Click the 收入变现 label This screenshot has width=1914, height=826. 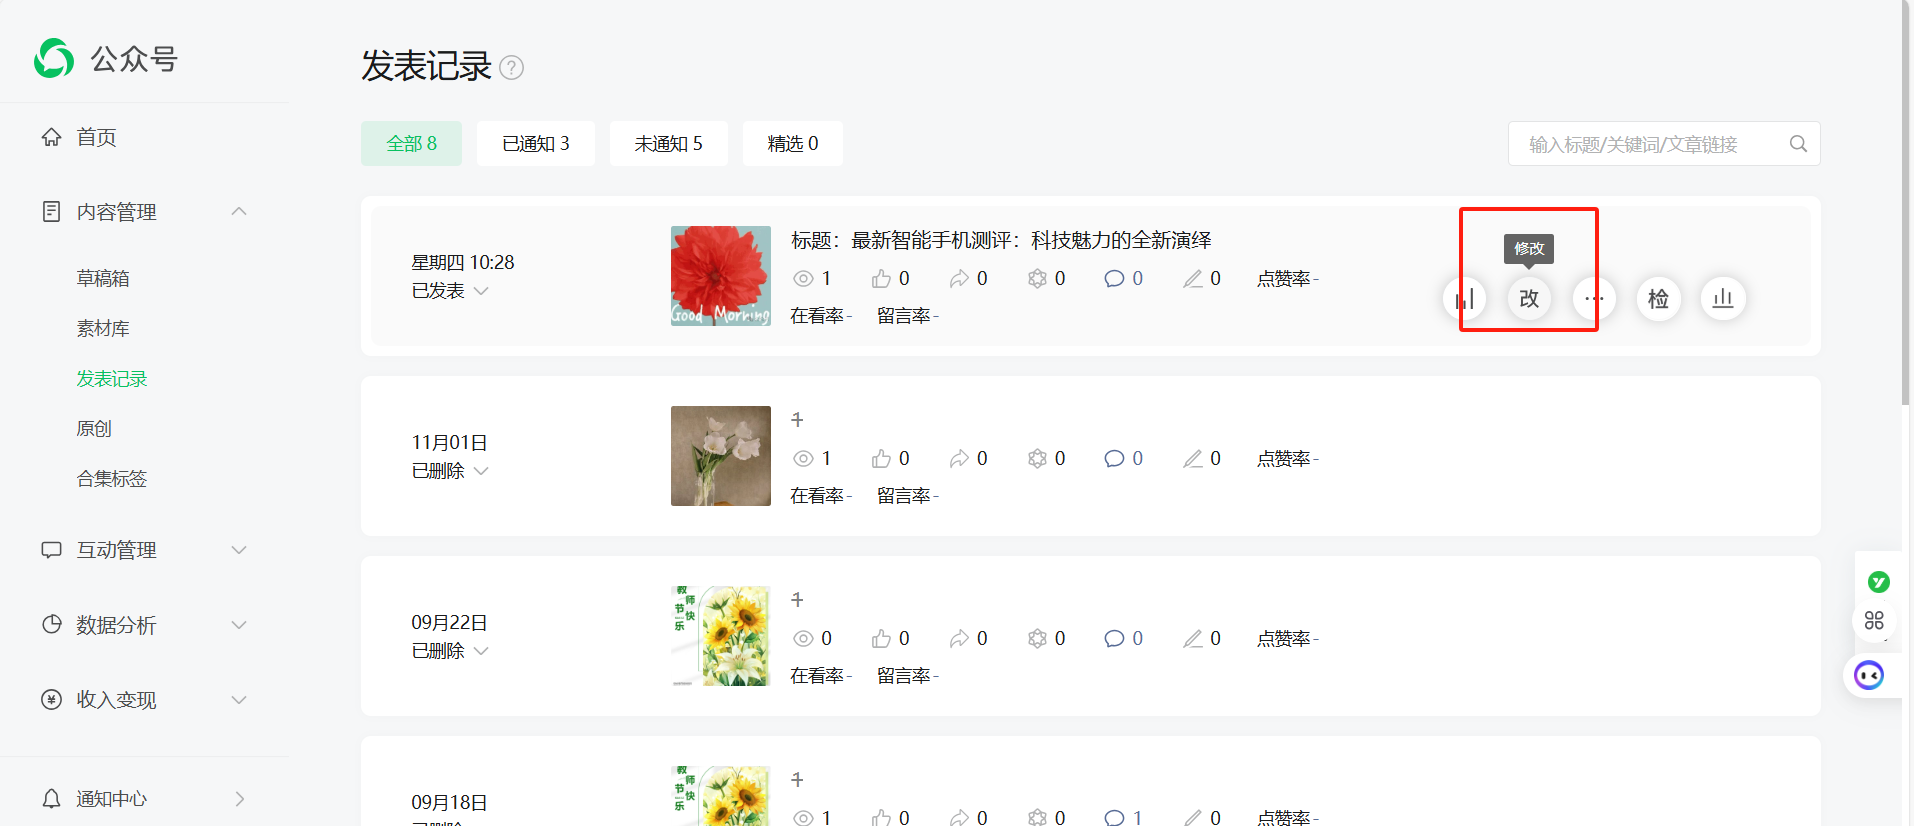[116, 700]
